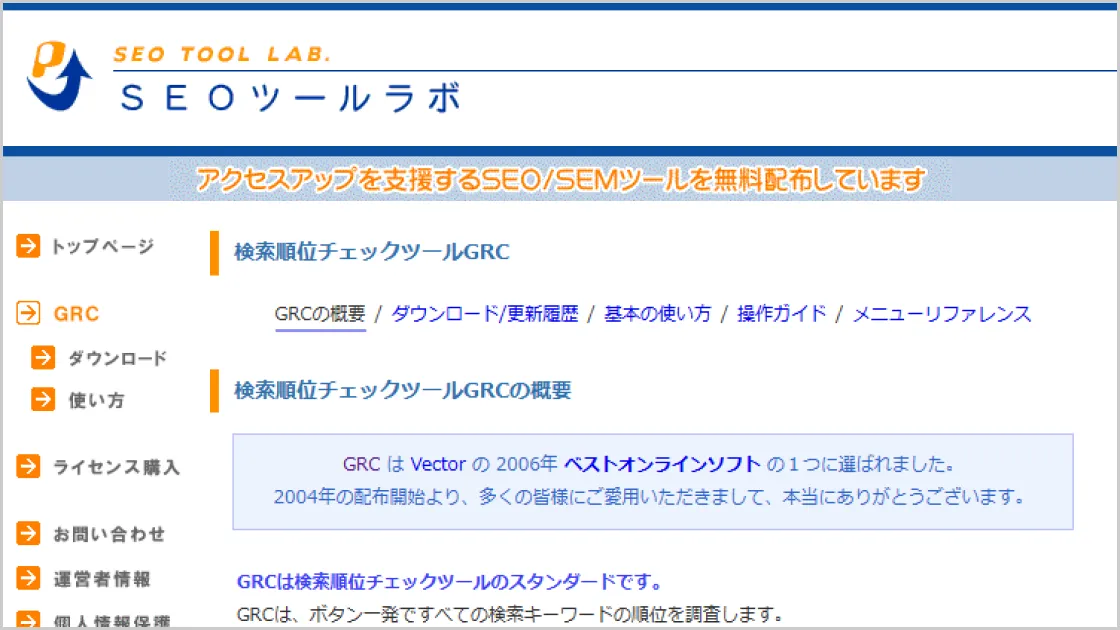Screen dimensions: 1120x630
Task: Click the arrow icon next to 使い方
Action: coord(43,400)
